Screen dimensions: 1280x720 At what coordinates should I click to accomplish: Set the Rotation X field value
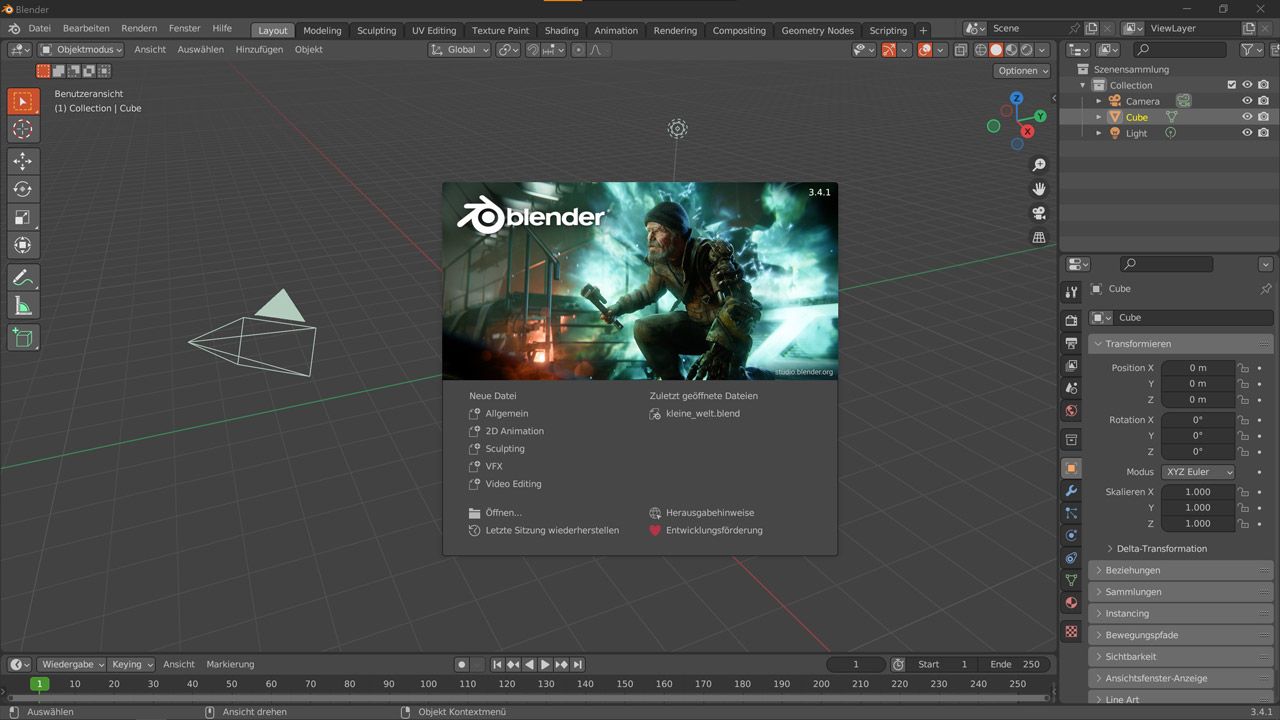point(1197,420)
